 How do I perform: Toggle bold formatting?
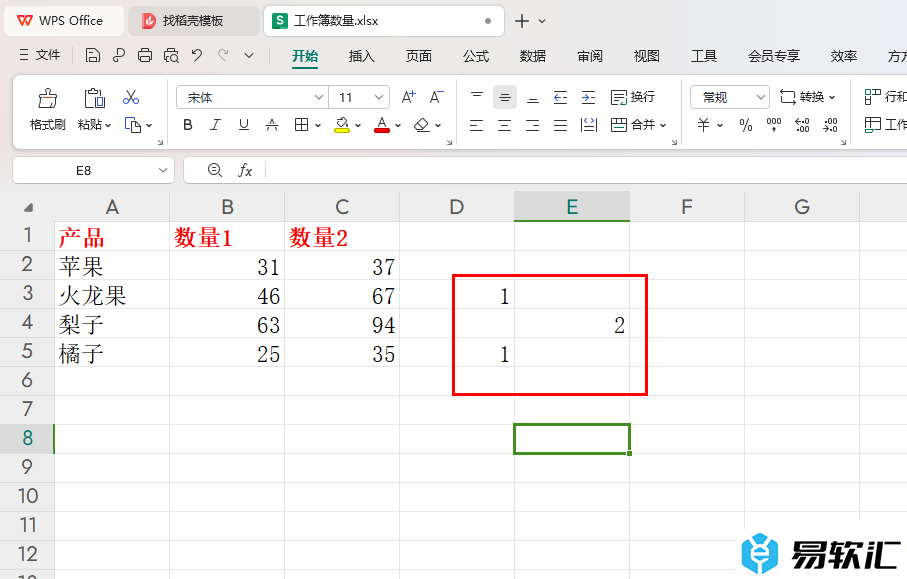click(187, 125)
